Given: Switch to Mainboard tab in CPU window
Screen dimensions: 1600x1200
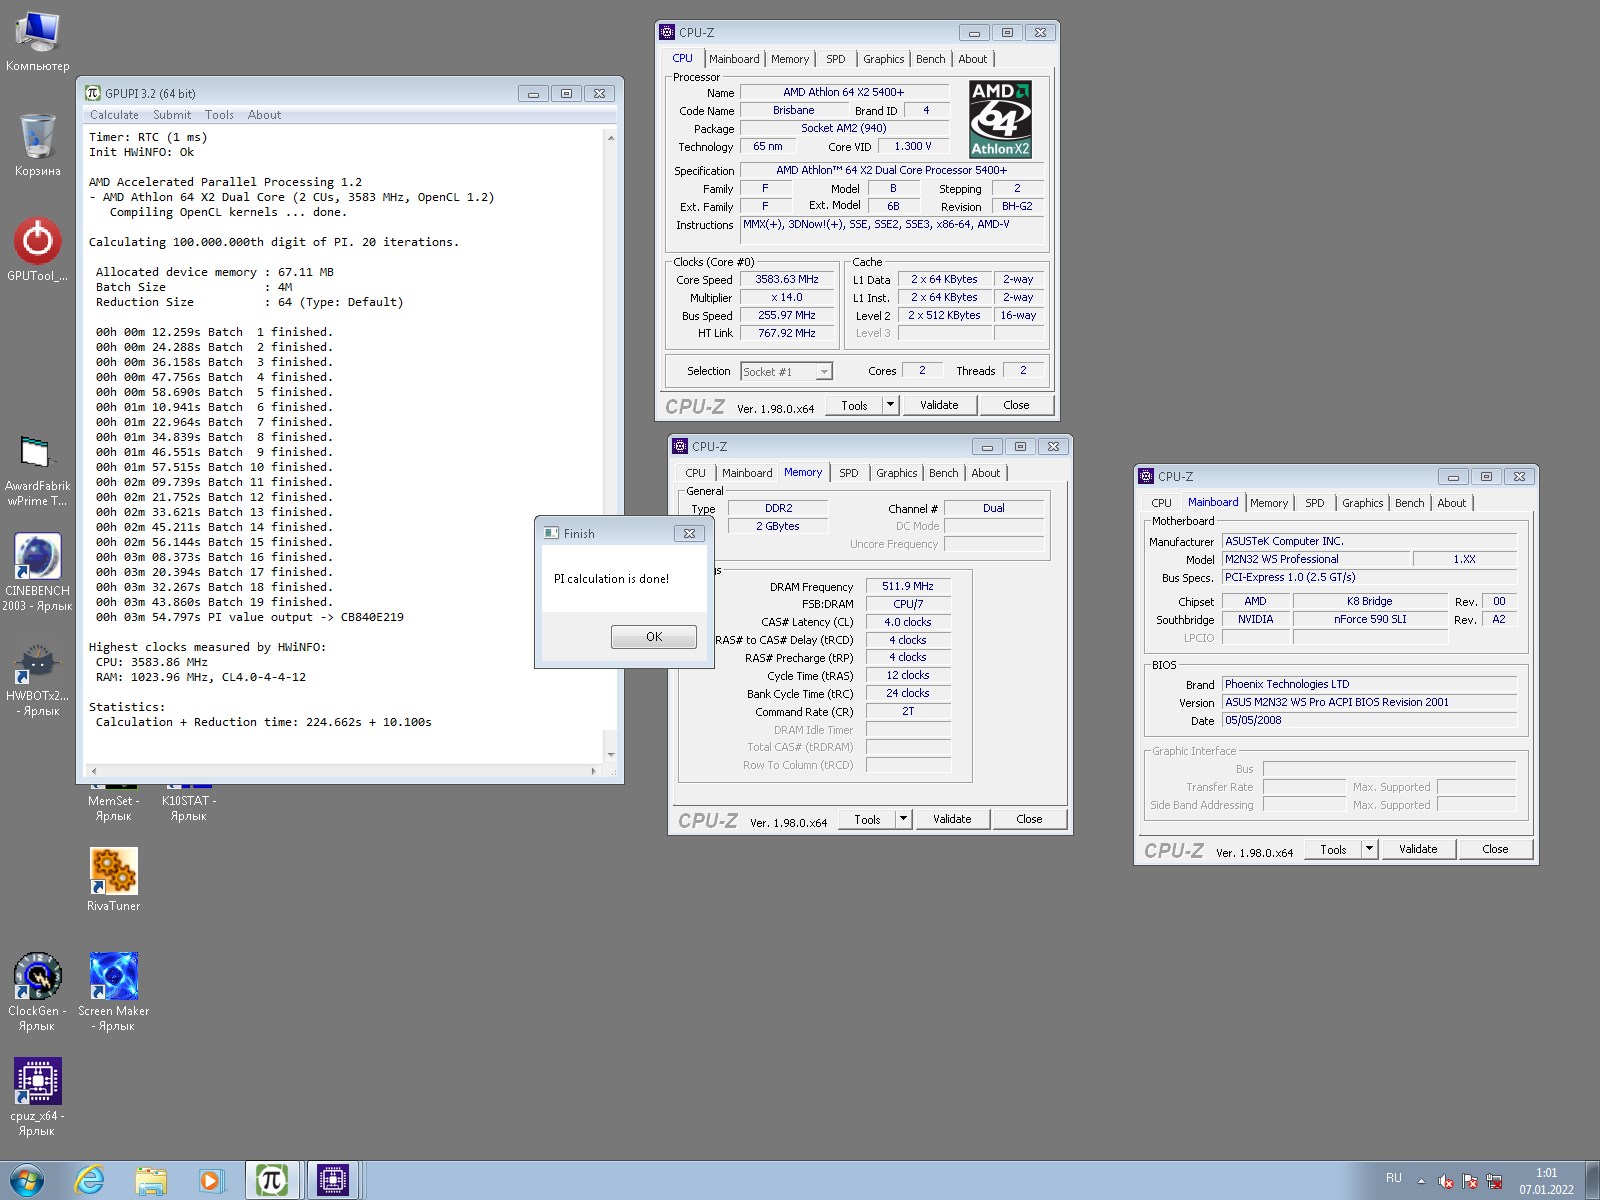Looking at the screenshot, I should coord(734,59).
